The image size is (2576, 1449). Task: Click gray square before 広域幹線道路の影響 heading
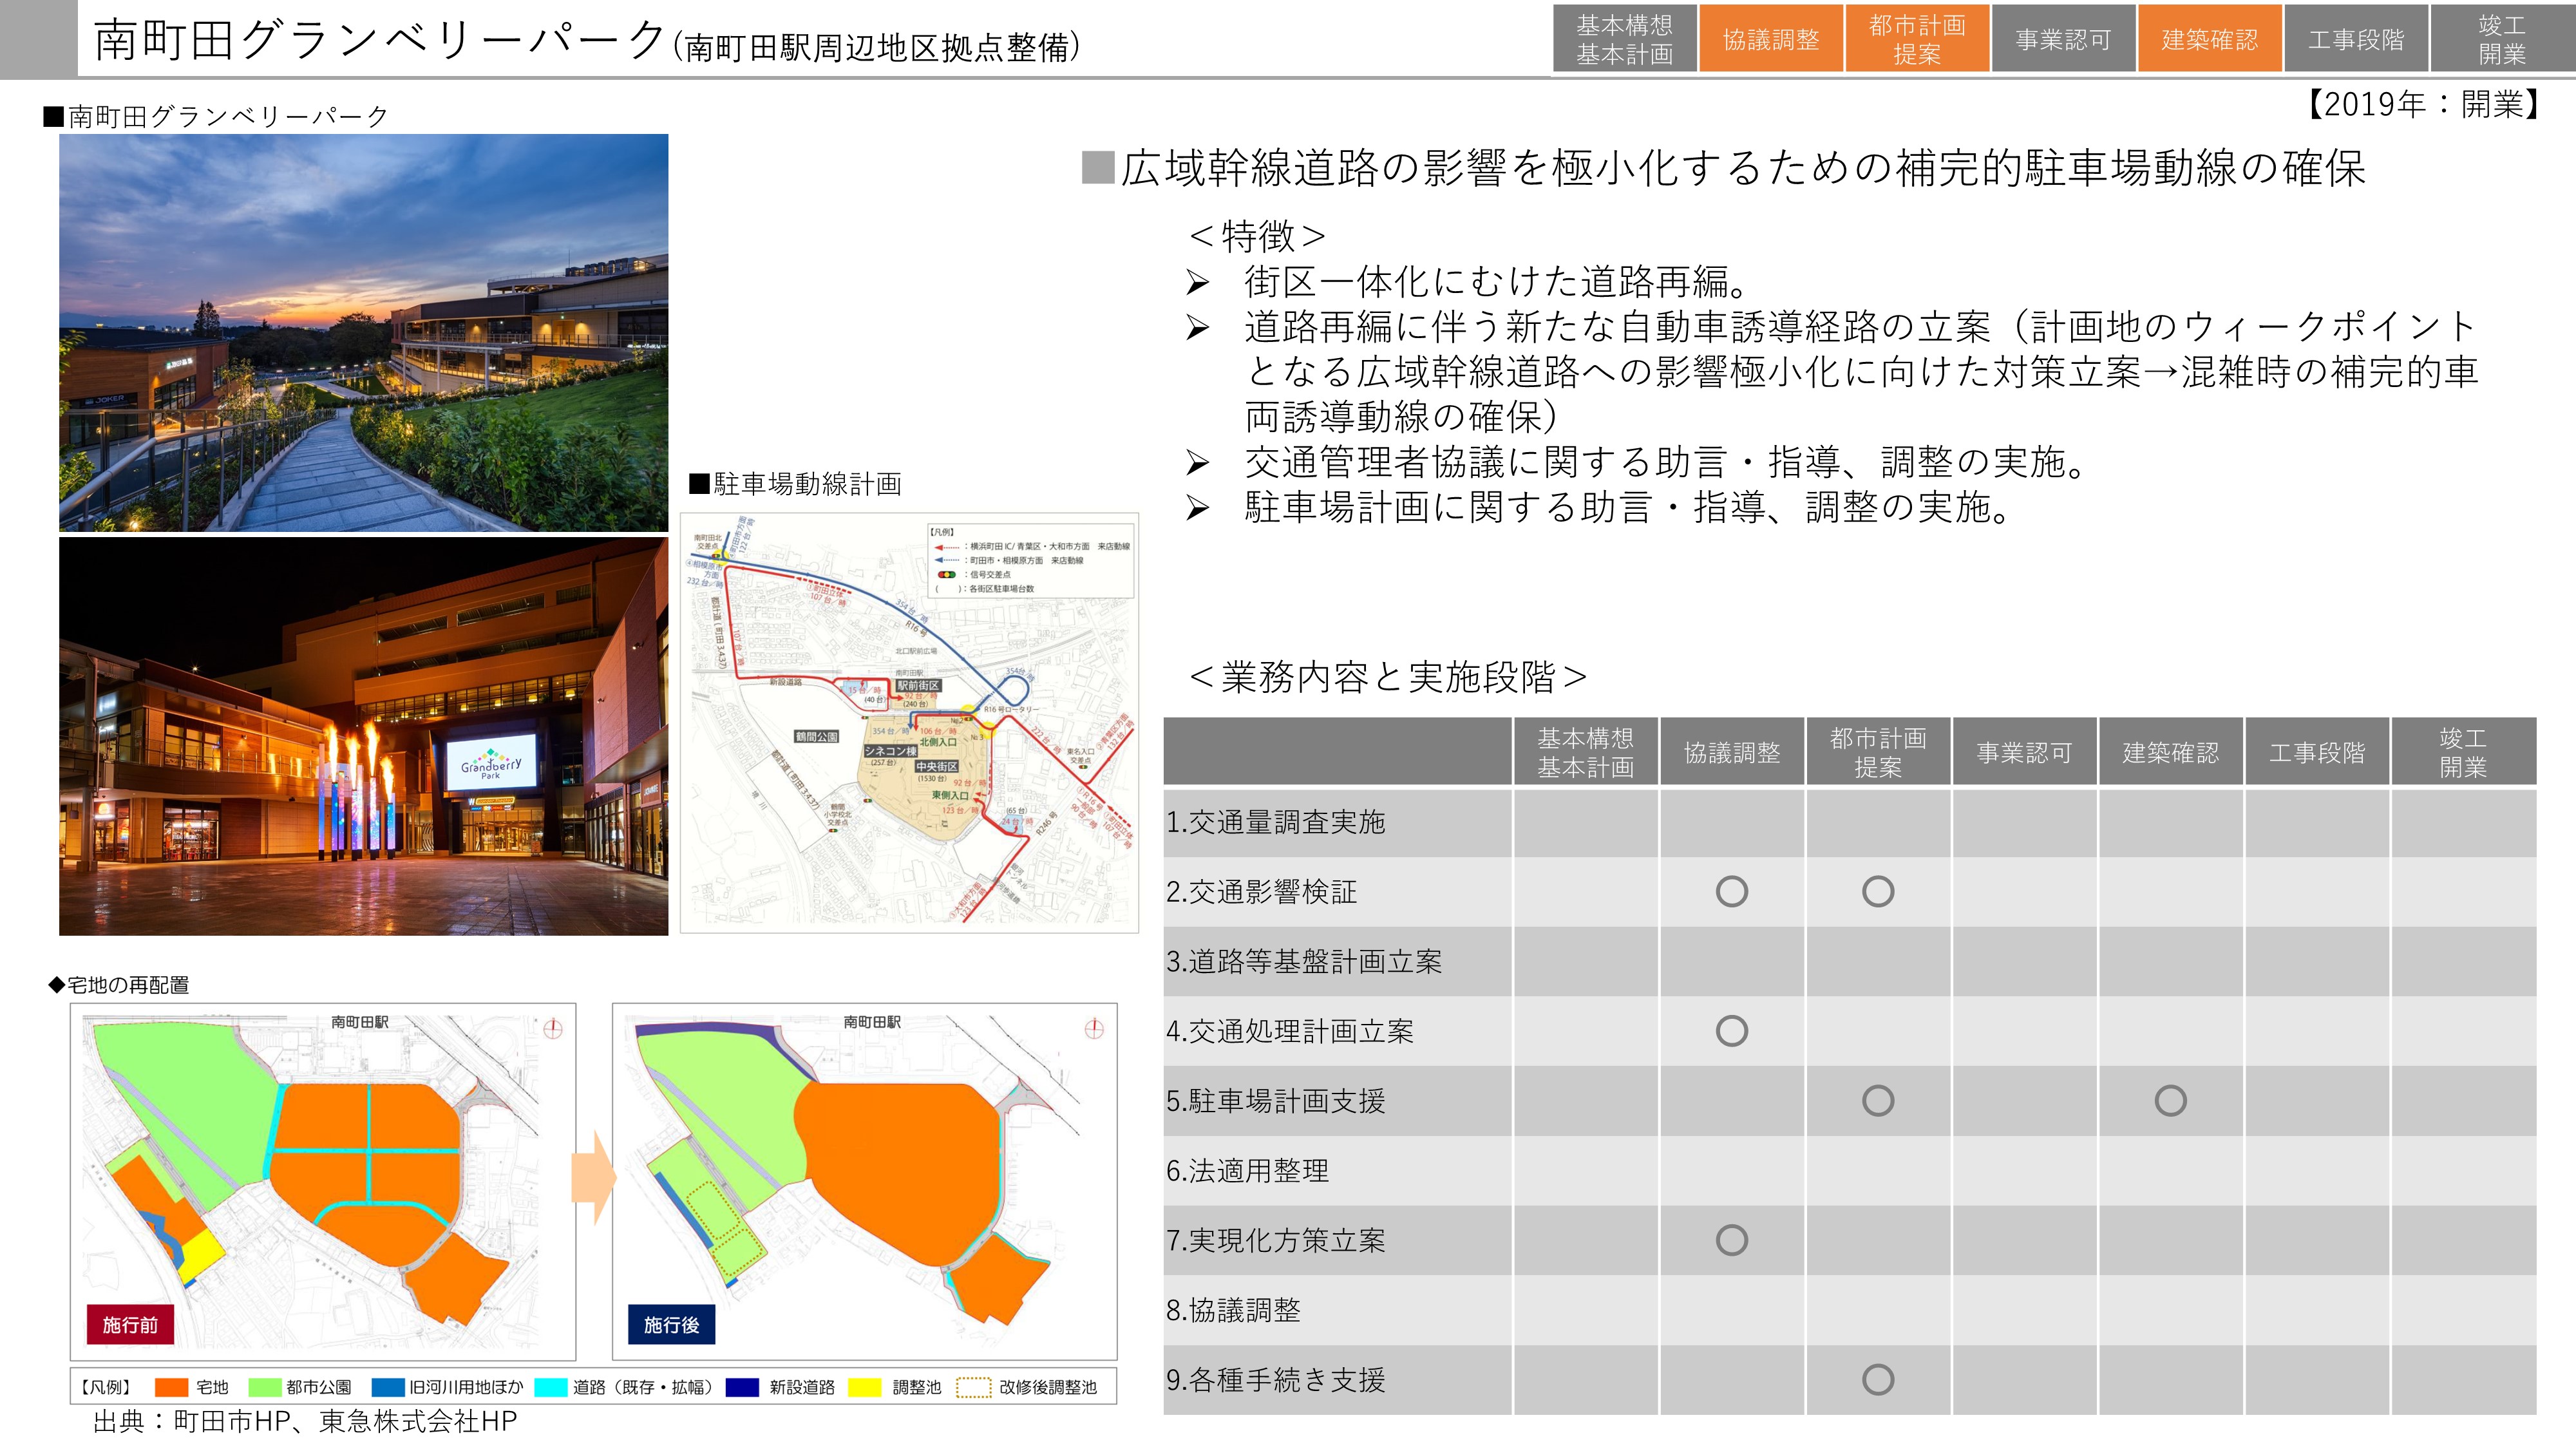(x=1098, y=167)
